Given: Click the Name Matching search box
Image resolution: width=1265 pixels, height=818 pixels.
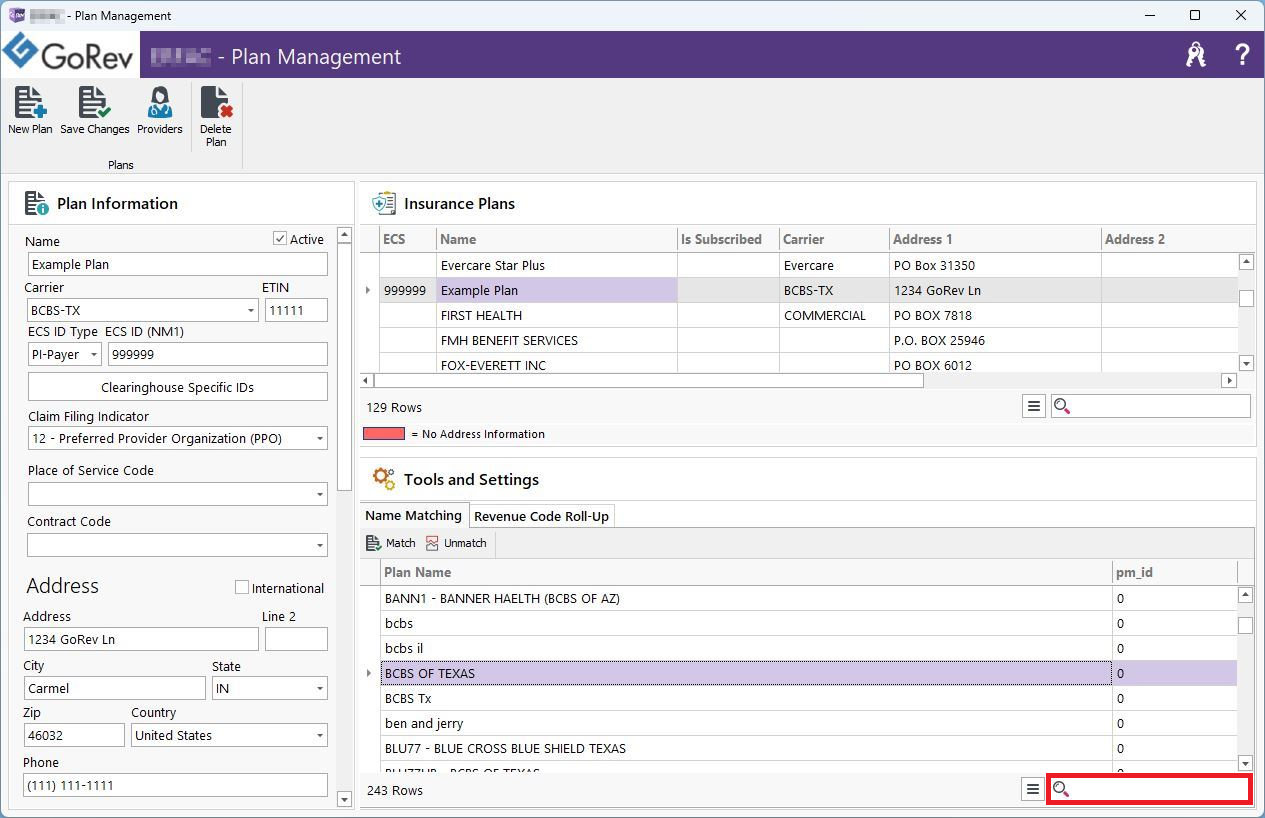Looking at the screenshot, I should tap(1150, 789).
